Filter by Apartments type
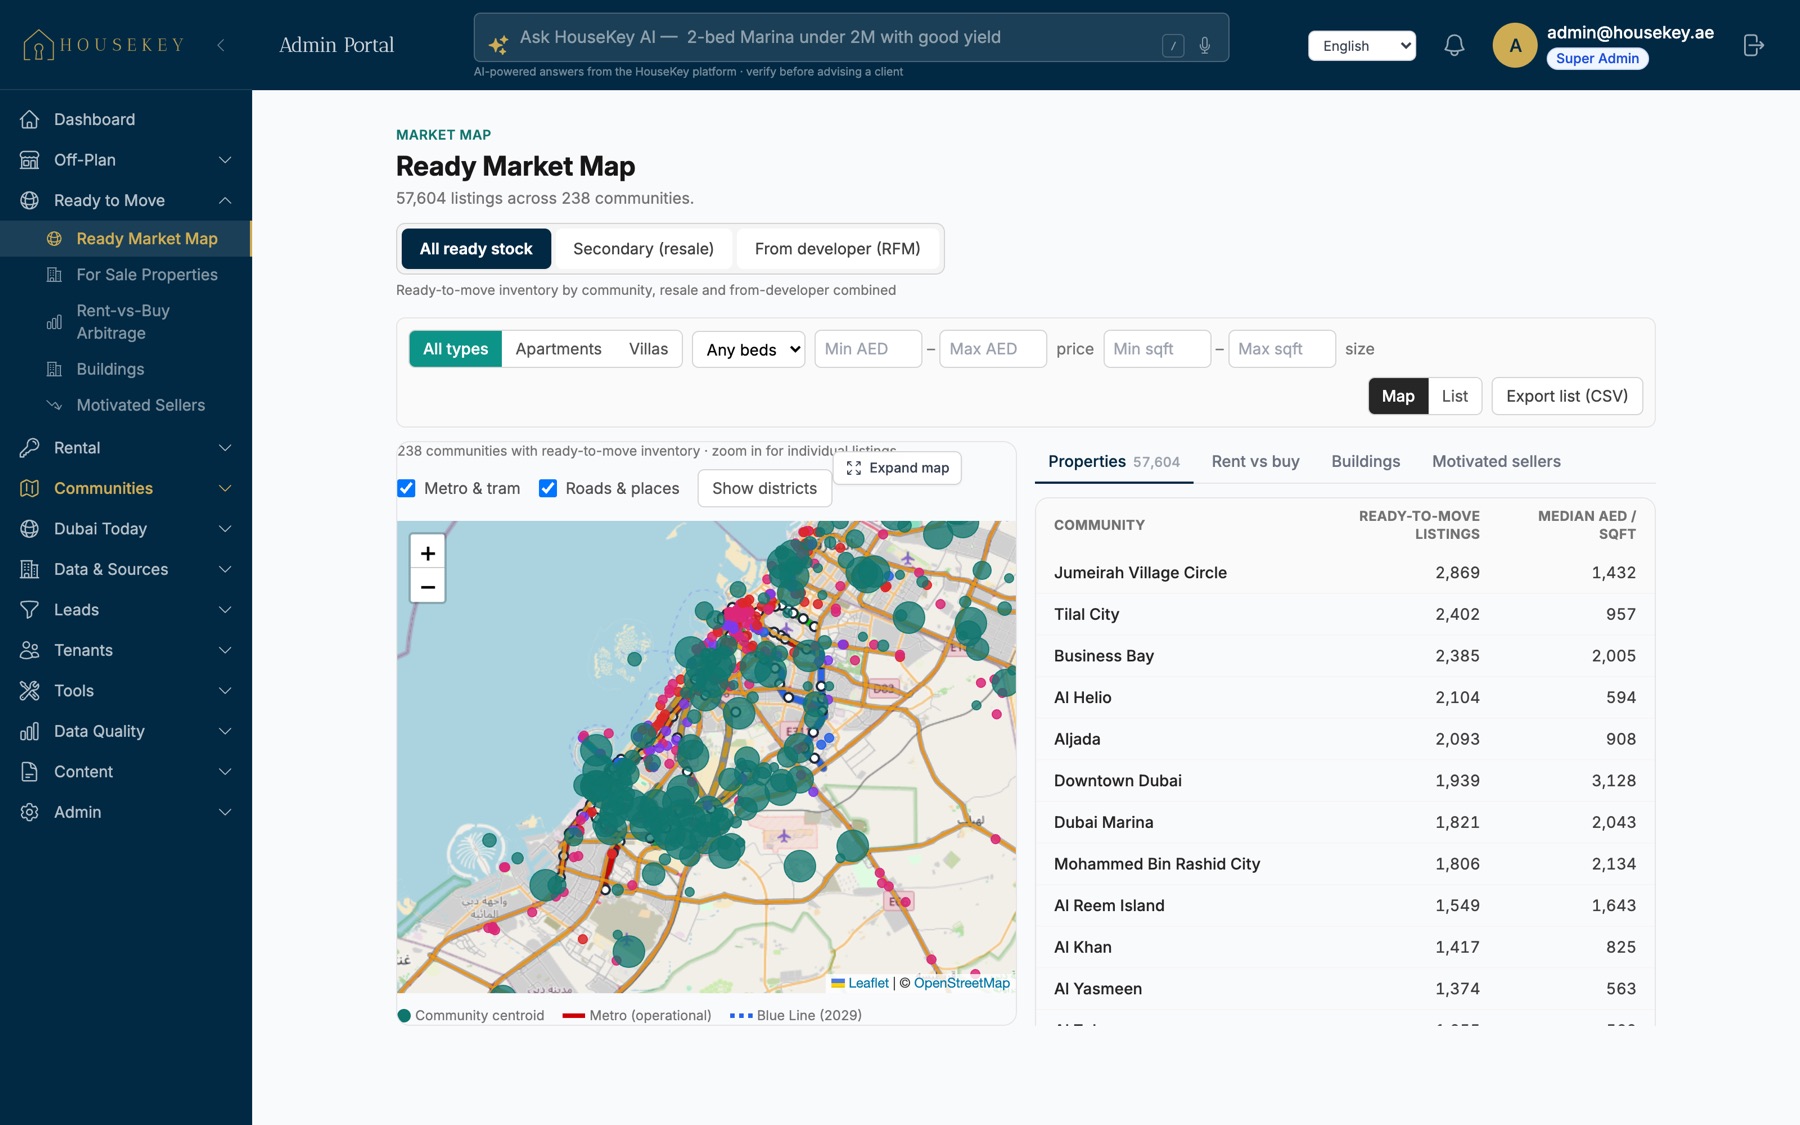 [559, 349]
